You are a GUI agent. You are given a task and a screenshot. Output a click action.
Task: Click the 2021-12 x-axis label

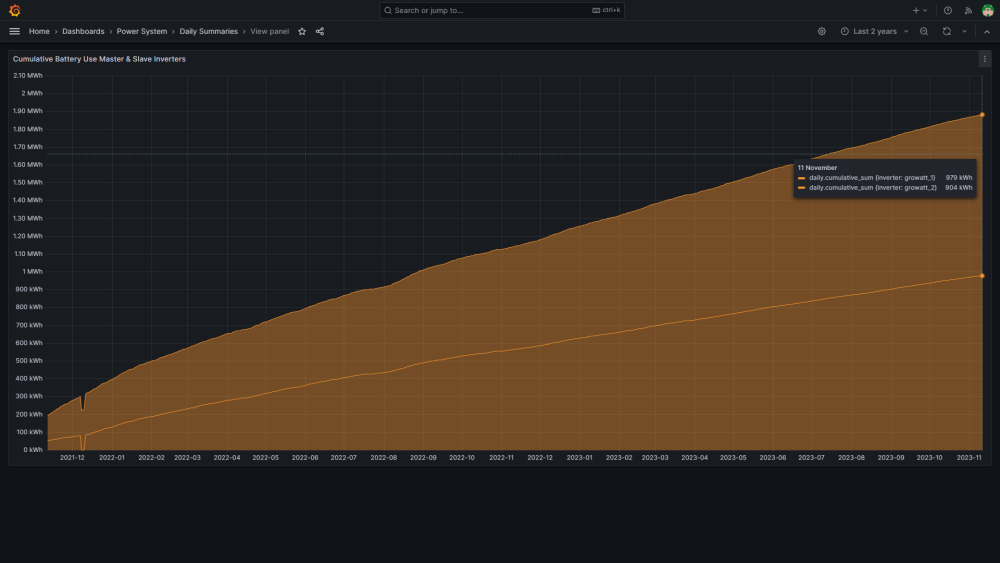pos(72,458)
